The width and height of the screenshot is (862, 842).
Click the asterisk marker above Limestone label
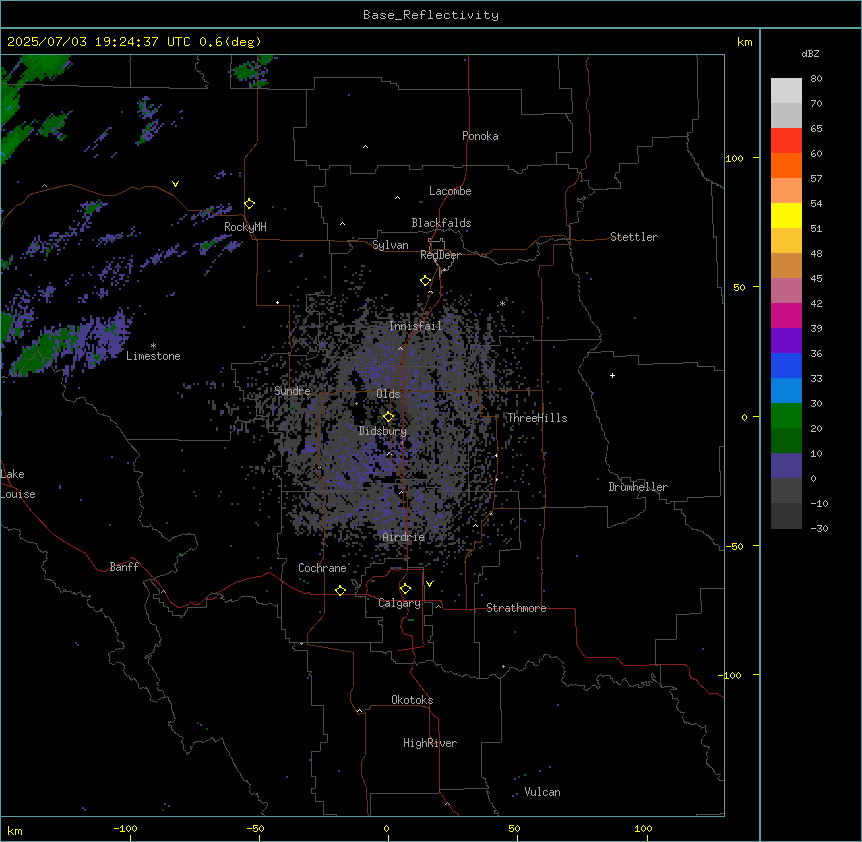pos(153,345)
